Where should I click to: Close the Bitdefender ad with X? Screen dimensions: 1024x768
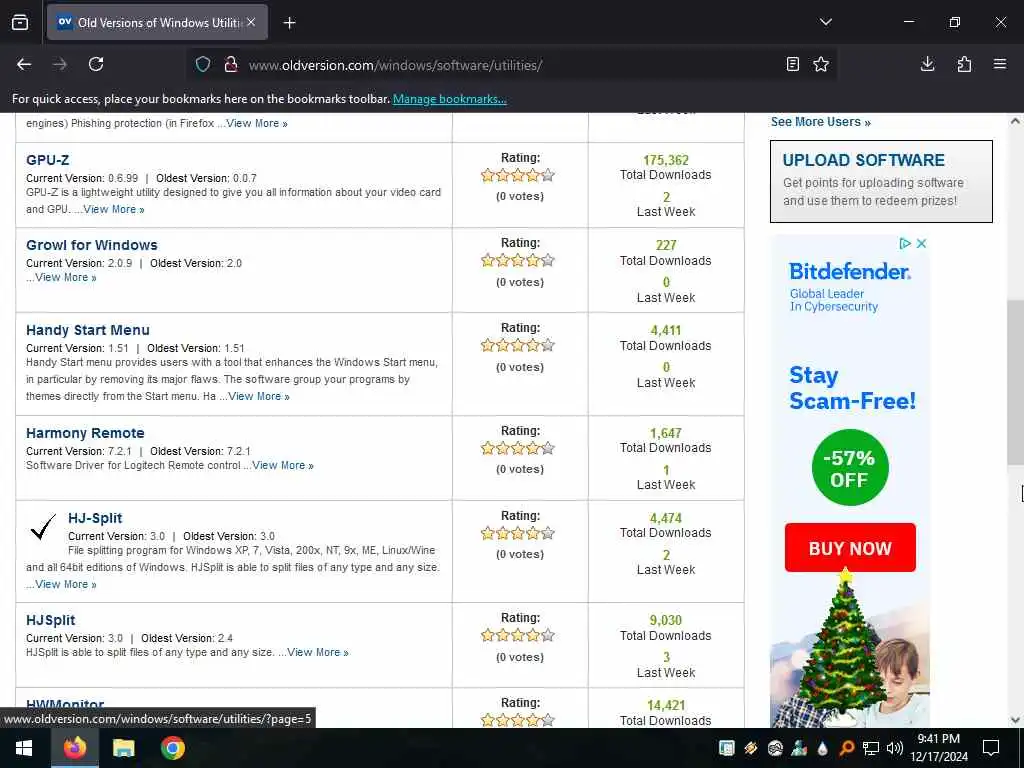pos(921,244)
